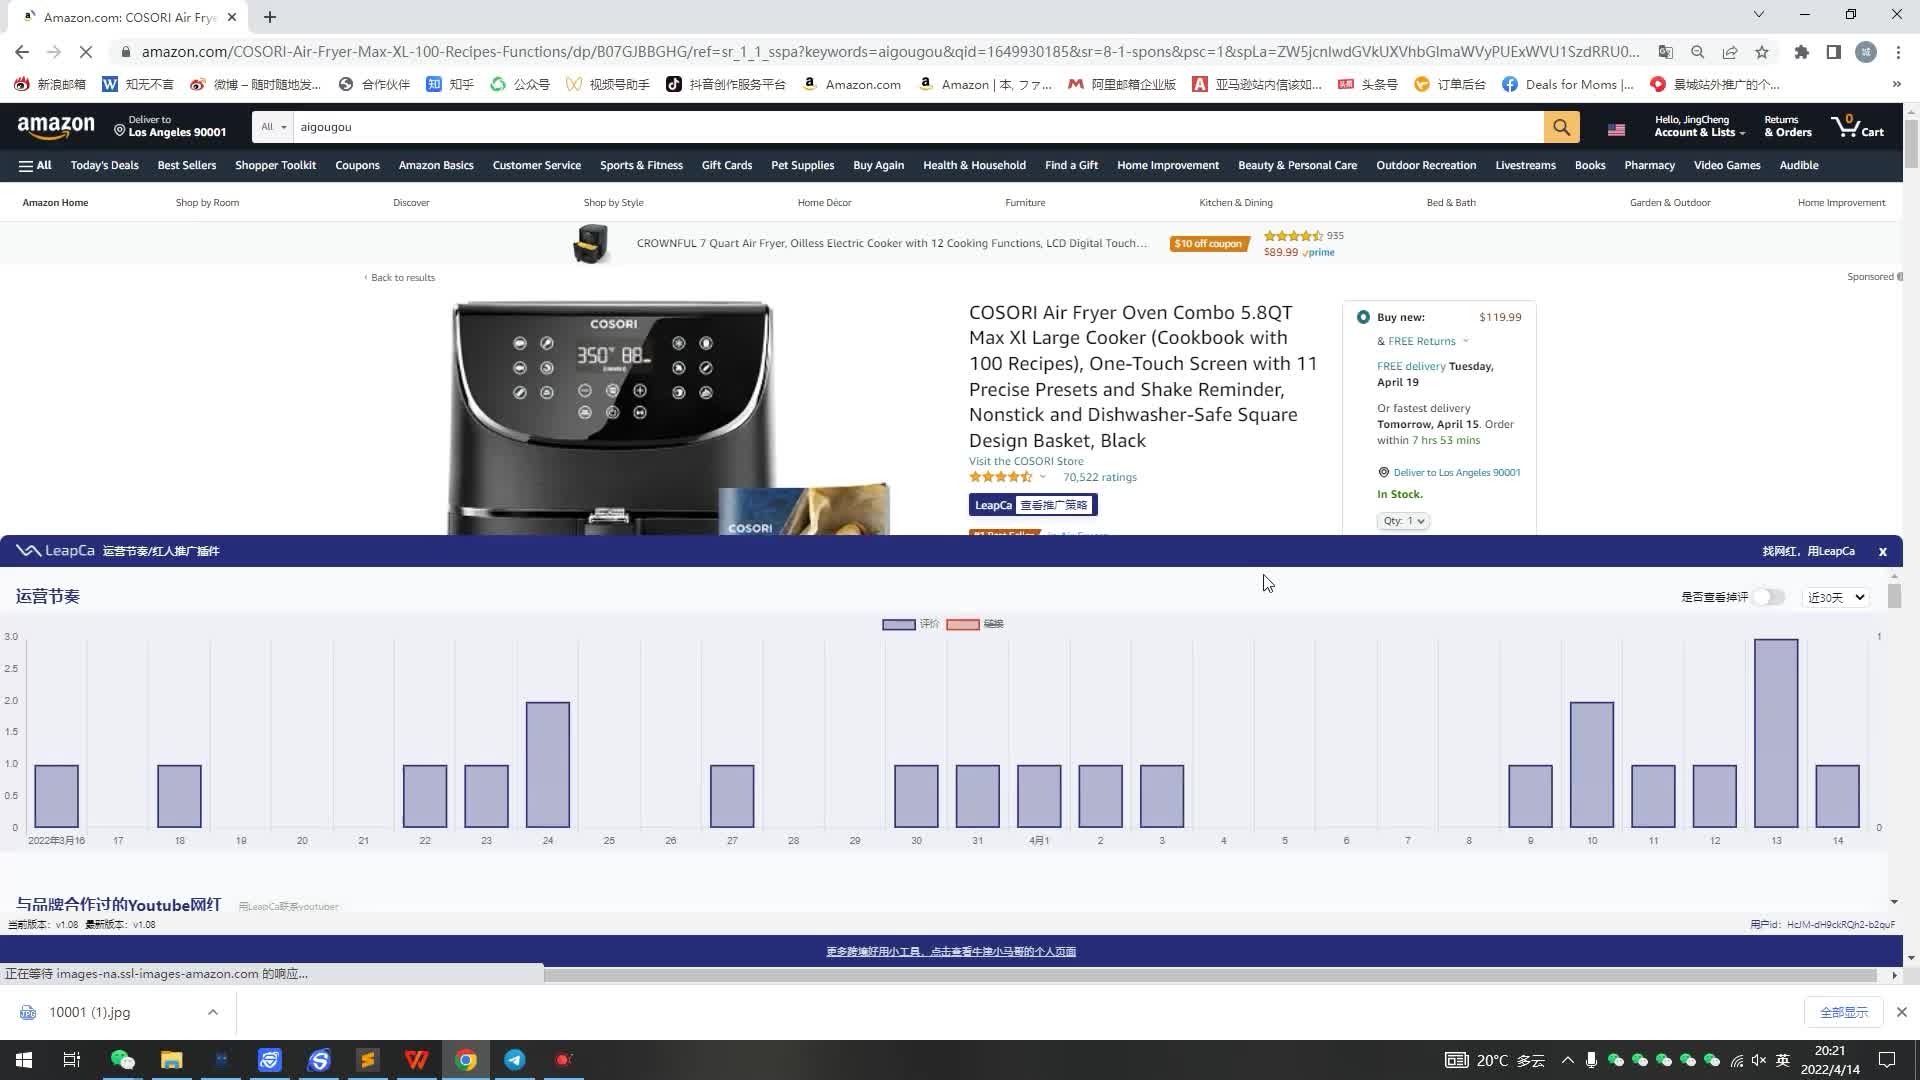This screenshot has width=1920, height=1080.
Task: Click the share page icon
Action: coord(1730,52)
